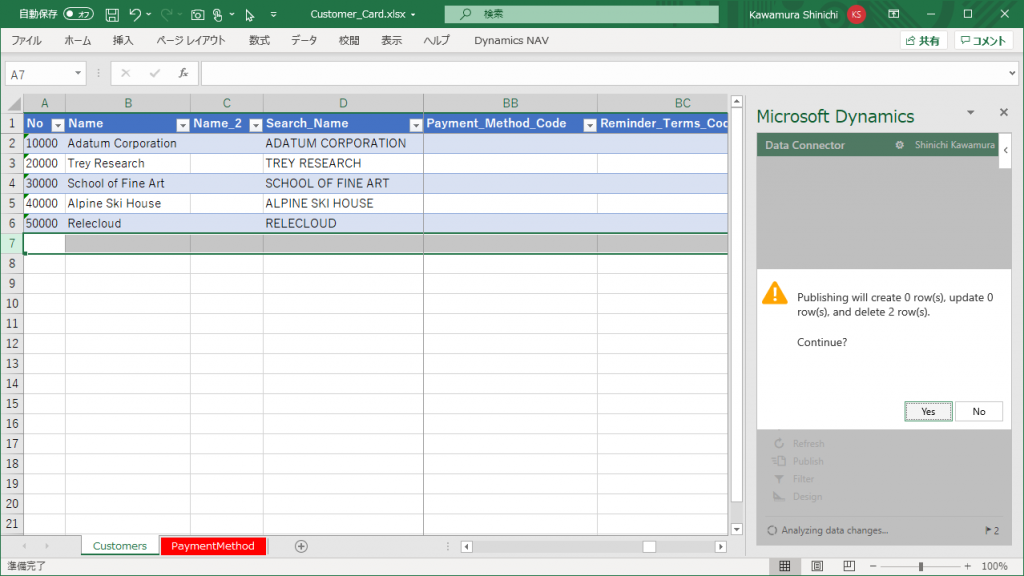Open the ファイル tab
Image resolution: width=1024 pixels, height=576 pixels.
coord(26,40)
